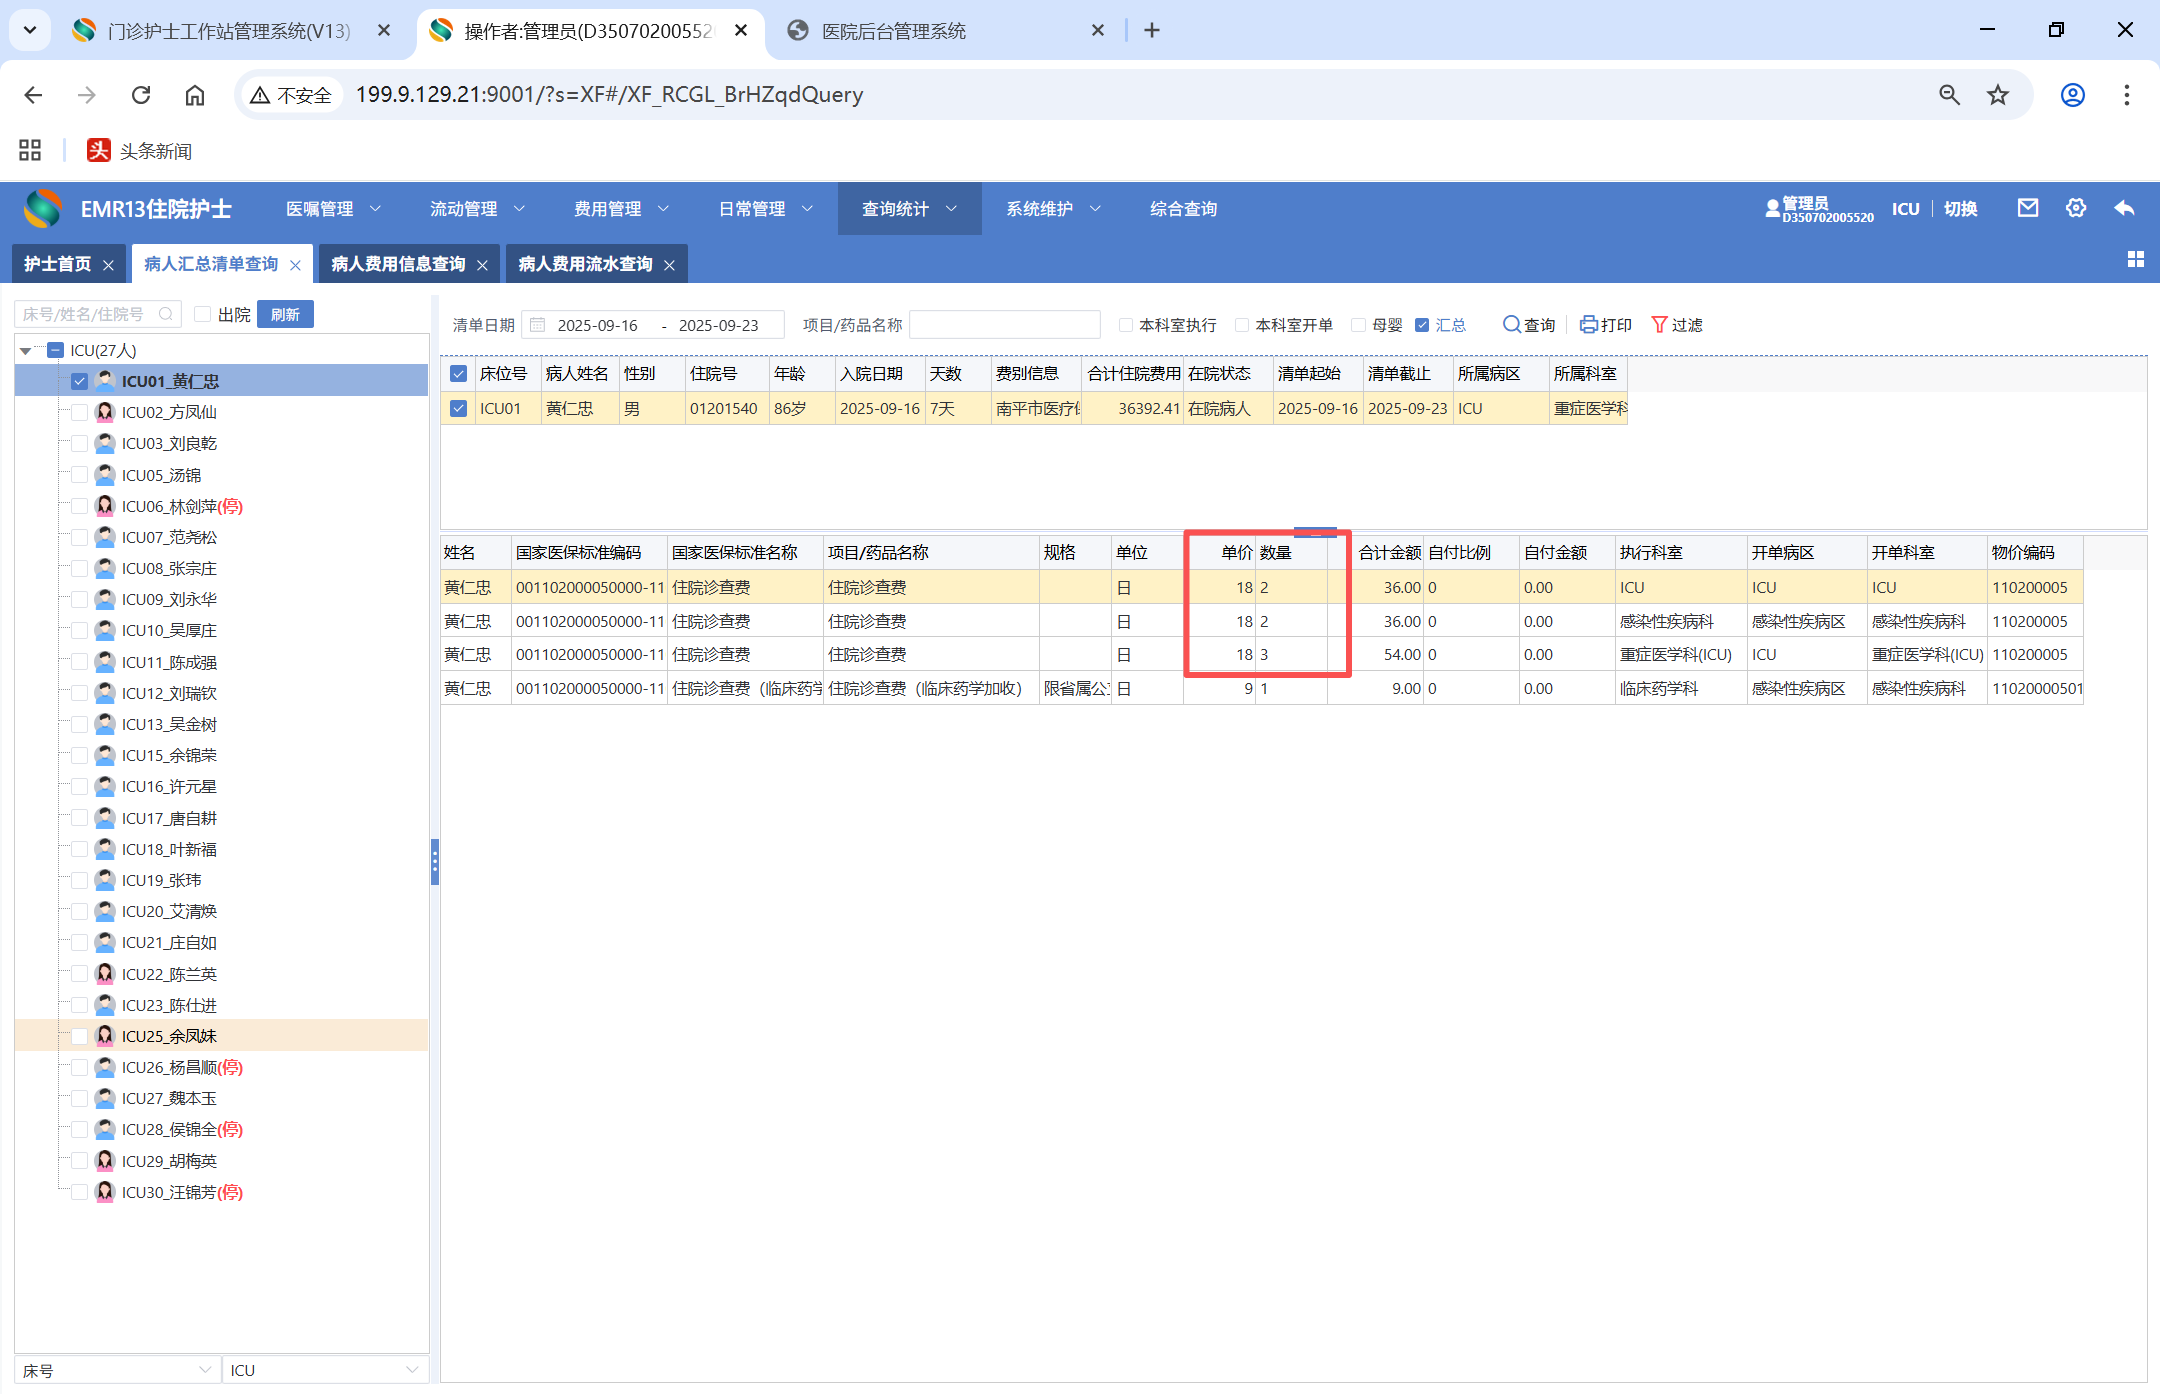The height and width of the screenshot is (1394, 2160).
Task: Click the grid layout icon at right of tabs
Action: [2135, 260]
